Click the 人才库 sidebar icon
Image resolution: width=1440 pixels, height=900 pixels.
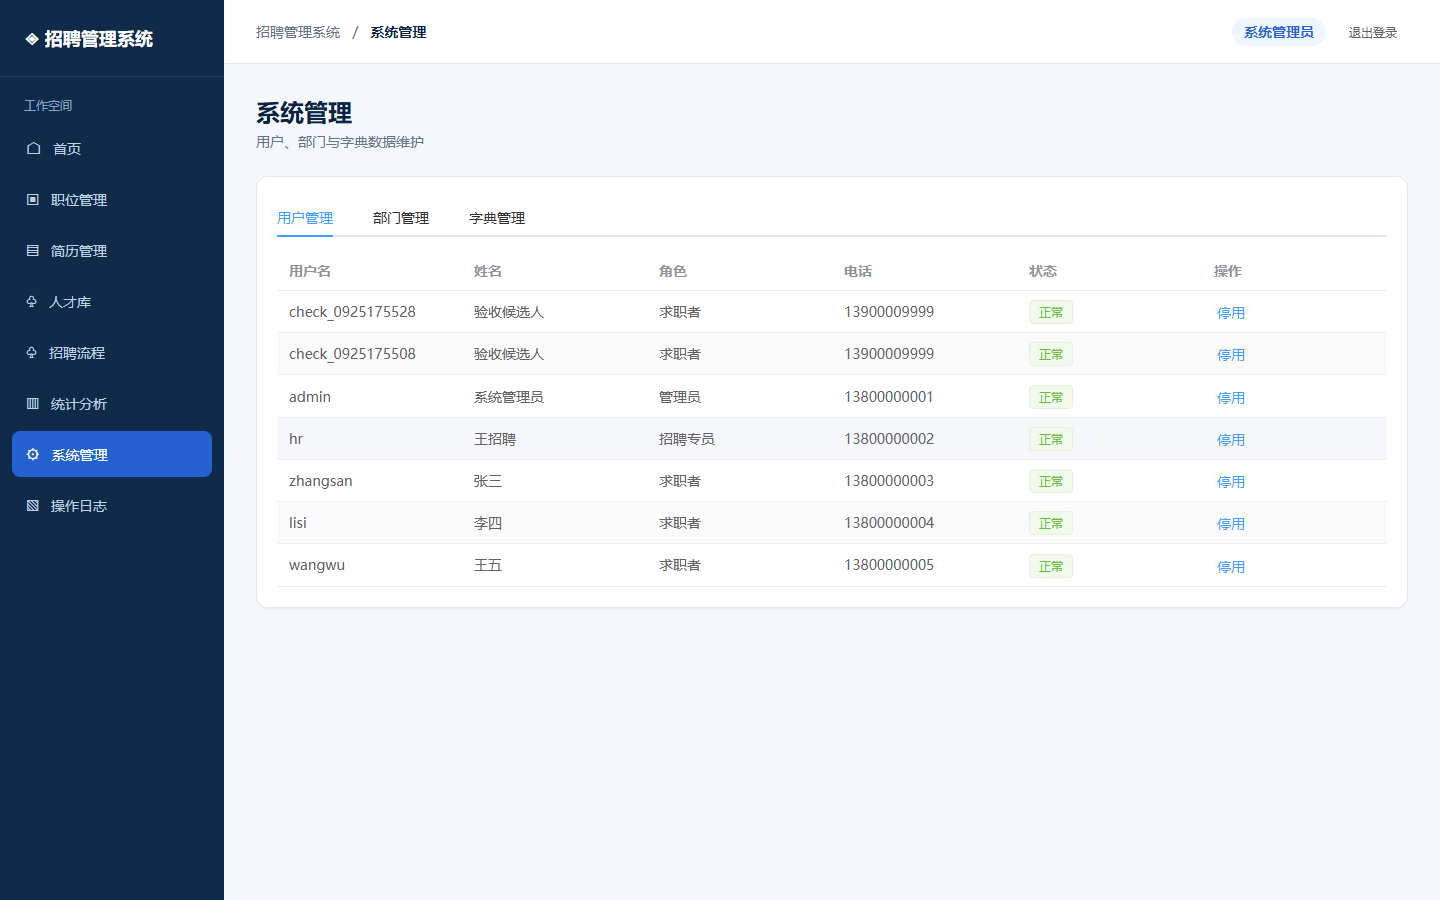32,301
